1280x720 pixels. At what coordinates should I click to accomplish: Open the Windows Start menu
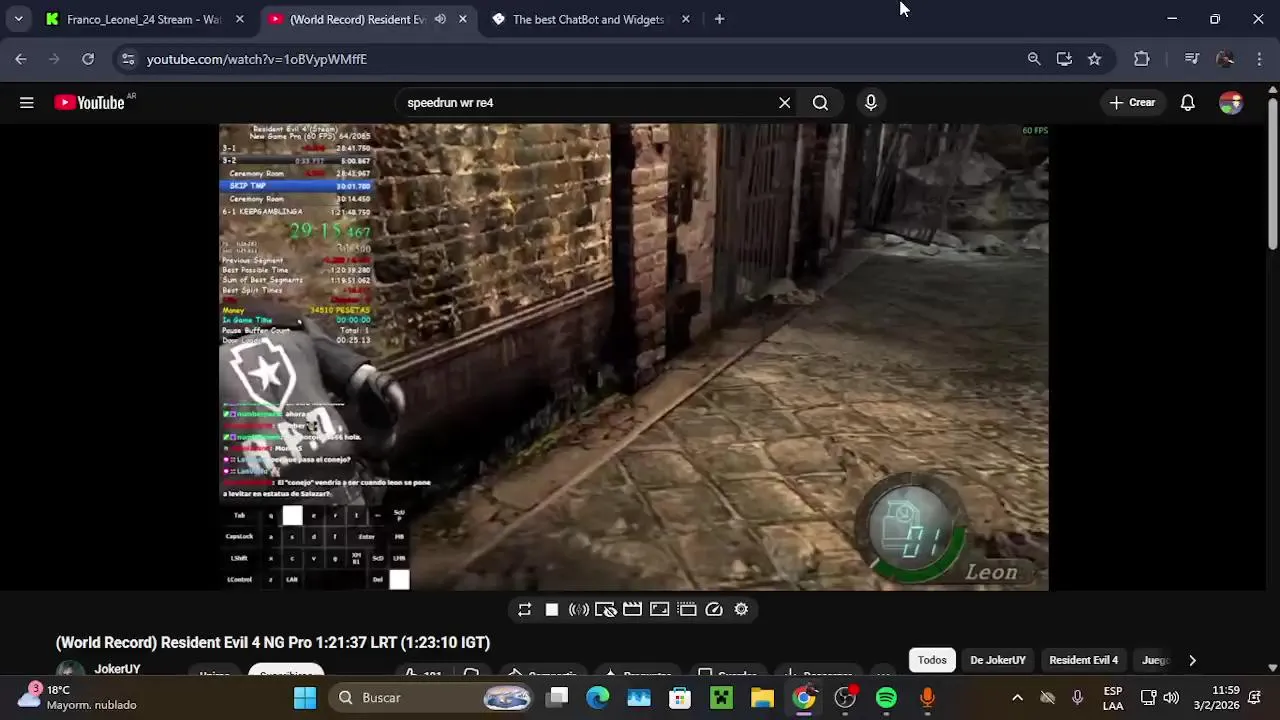click(x=305, y=697)
